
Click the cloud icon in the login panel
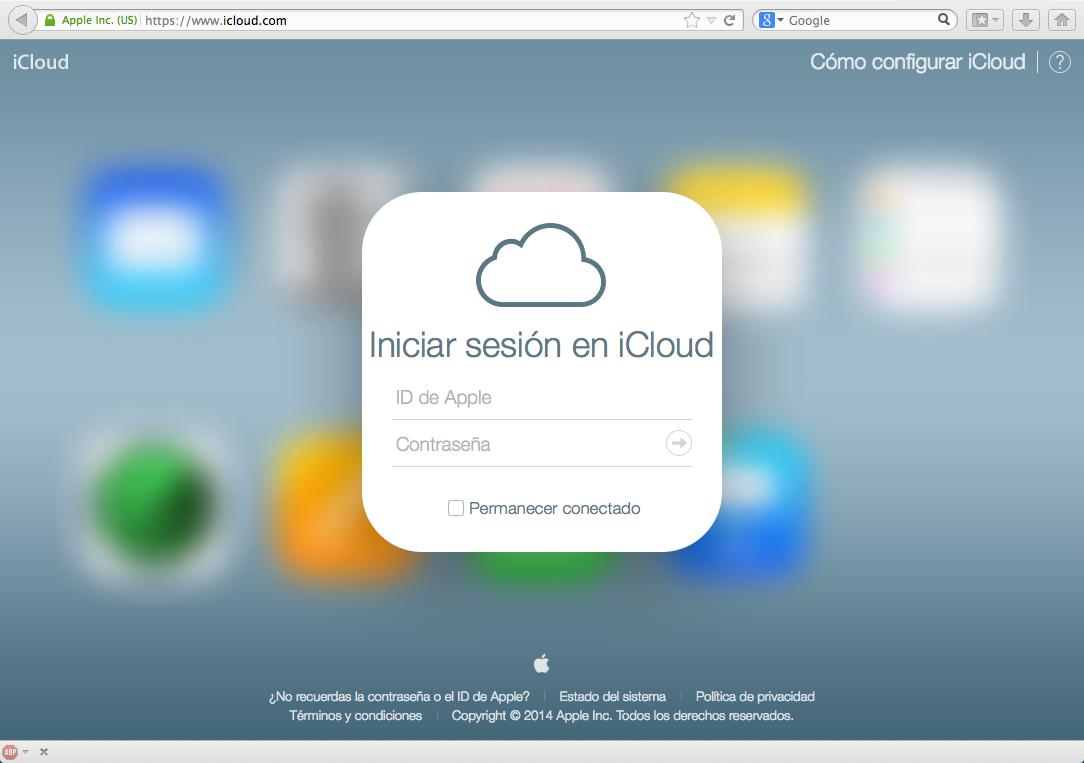(x=541, y=265)
